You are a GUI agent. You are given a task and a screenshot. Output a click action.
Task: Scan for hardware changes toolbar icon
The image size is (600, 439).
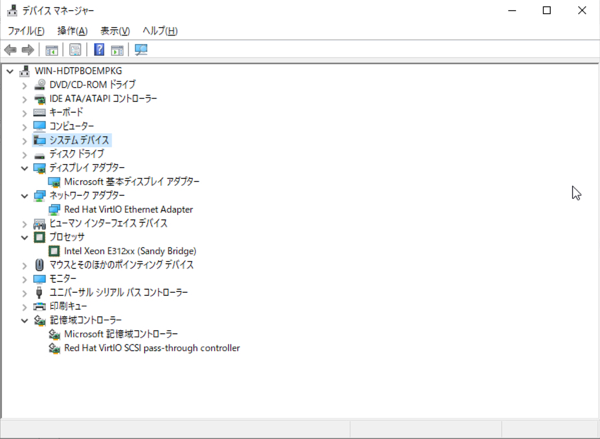(141, 50)
